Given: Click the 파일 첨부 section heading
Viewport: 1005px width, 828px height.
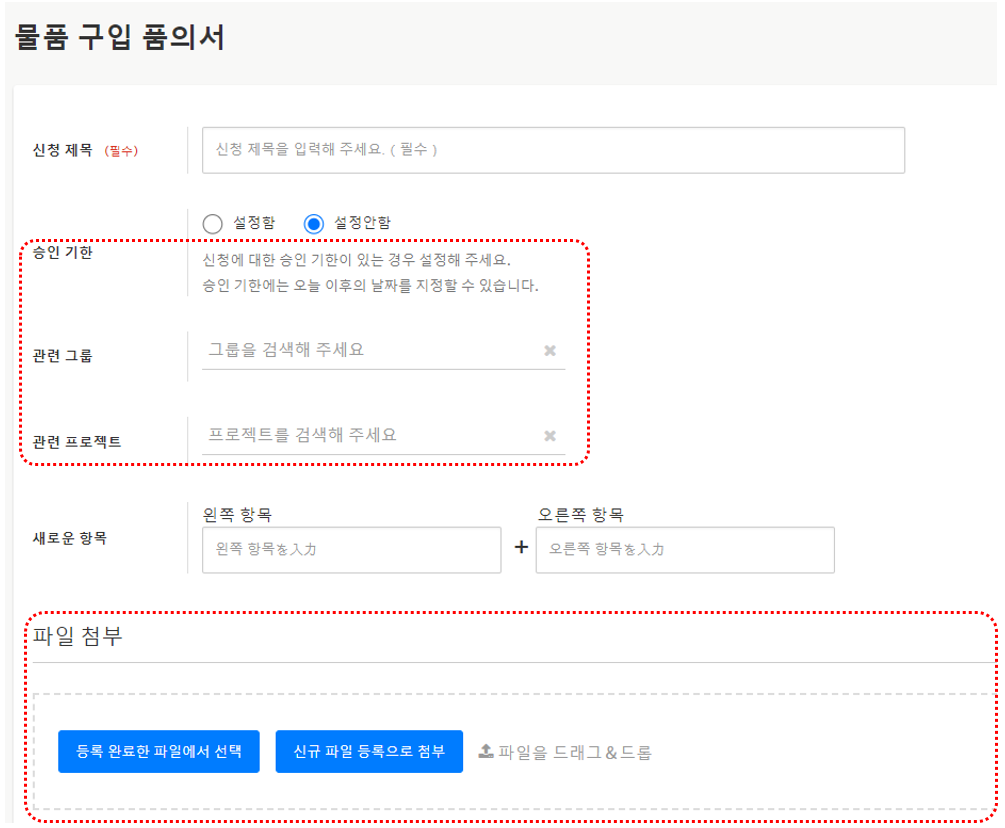Looking at the screenshot, I should pos(78,636).
